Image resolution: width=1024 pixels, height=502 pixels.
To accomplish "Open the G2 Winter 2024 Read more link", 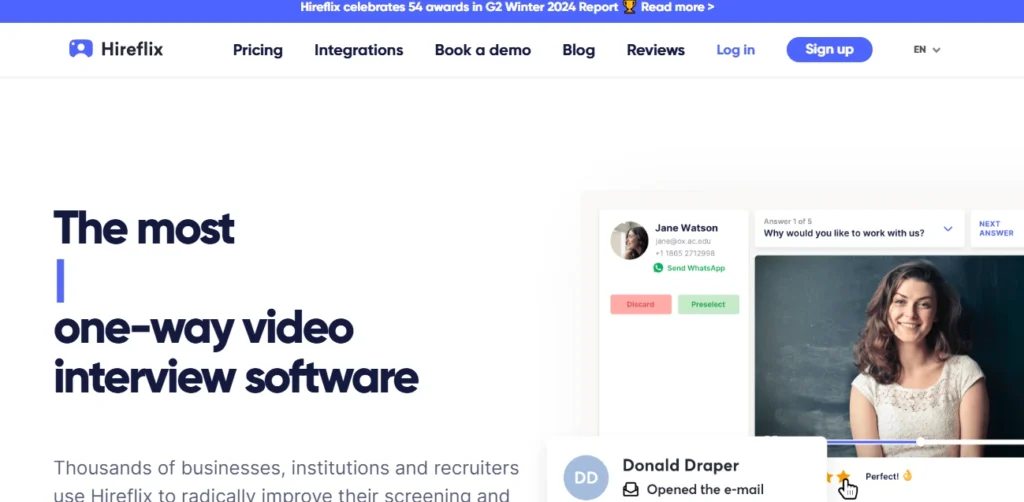I will [677, 7].
